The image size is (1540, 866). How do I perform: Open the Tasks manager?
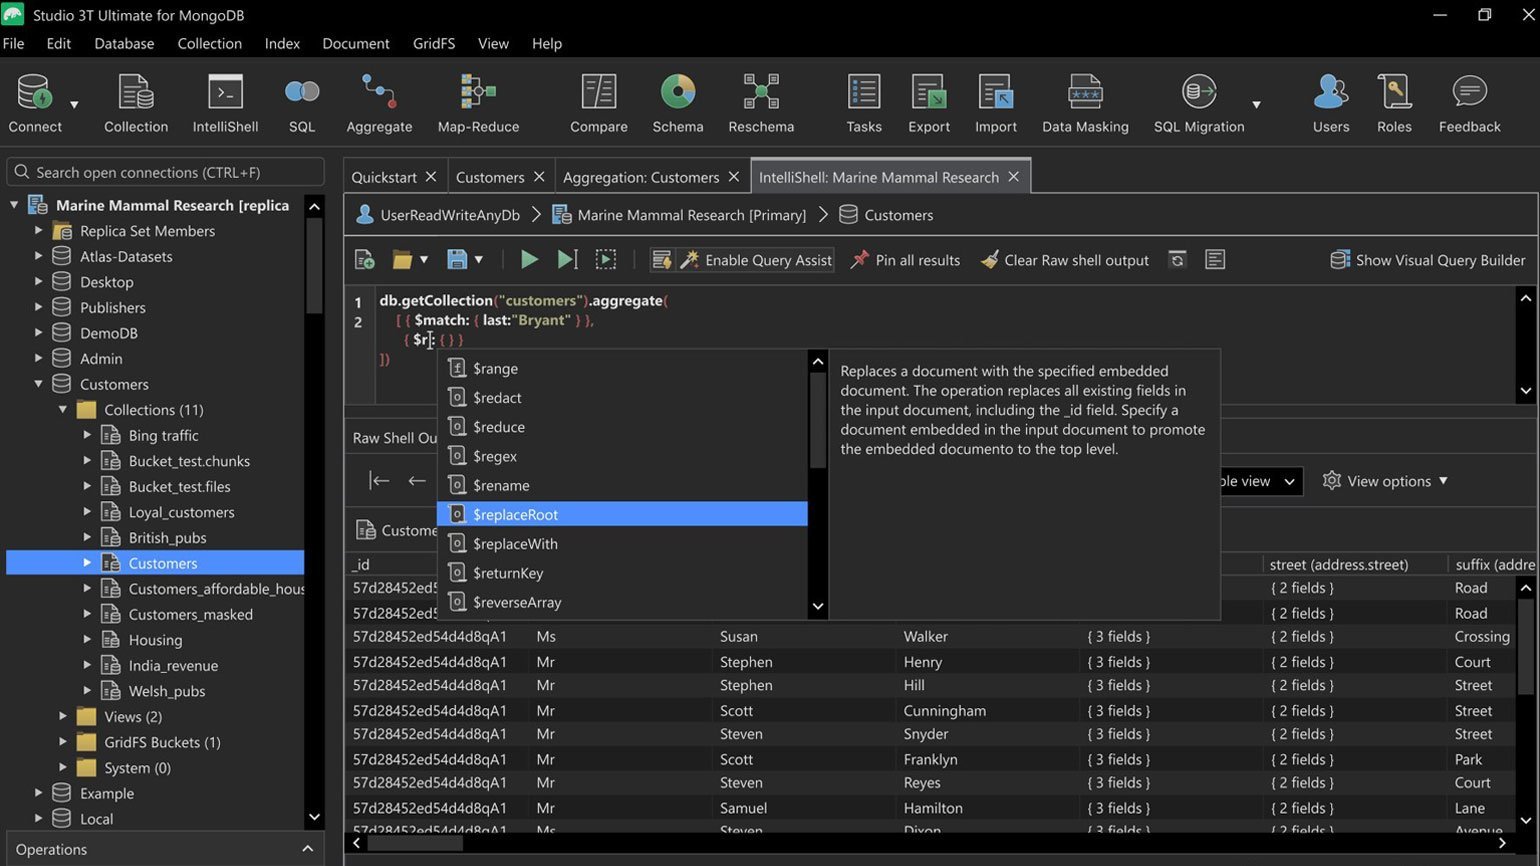point(864,103)
